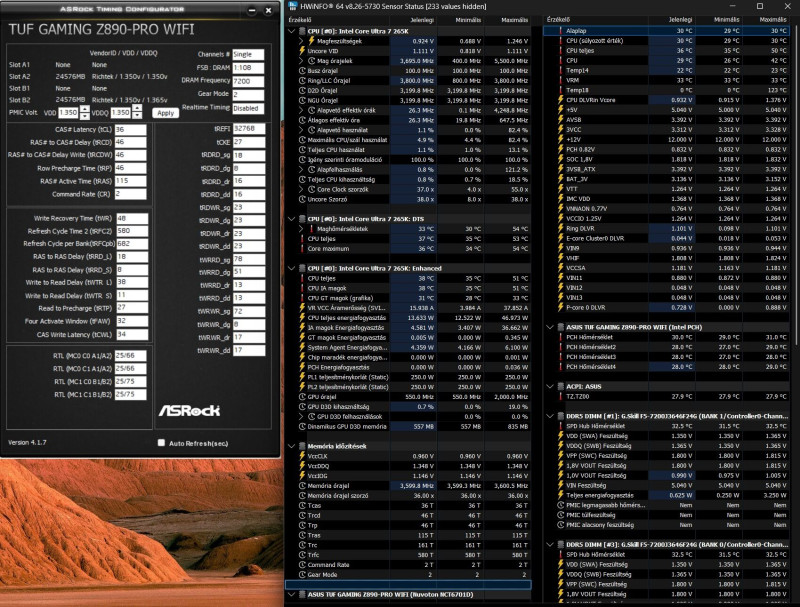
Task: Click the lightning icon beside VccDDQ
Action: pyautogui.click(x=302, y=466)
